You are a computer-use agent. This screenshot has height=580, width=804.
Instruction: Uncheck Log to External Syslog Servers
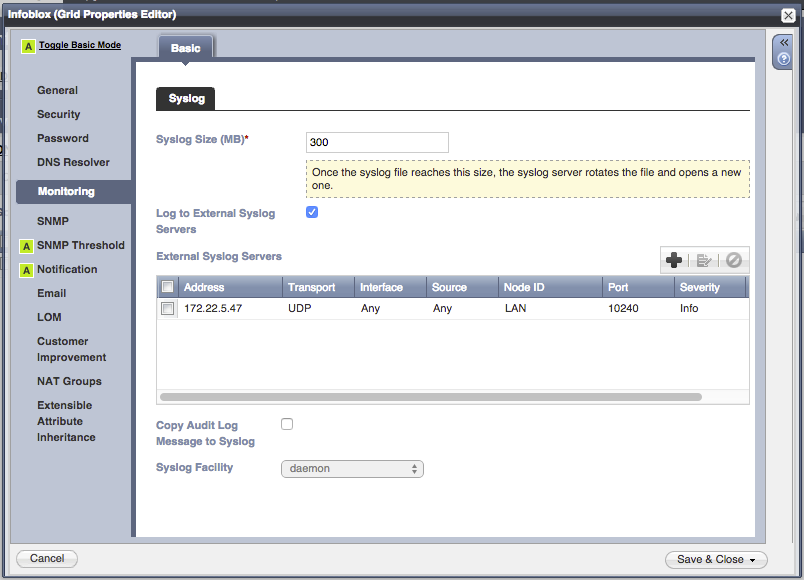click(312, 212)
